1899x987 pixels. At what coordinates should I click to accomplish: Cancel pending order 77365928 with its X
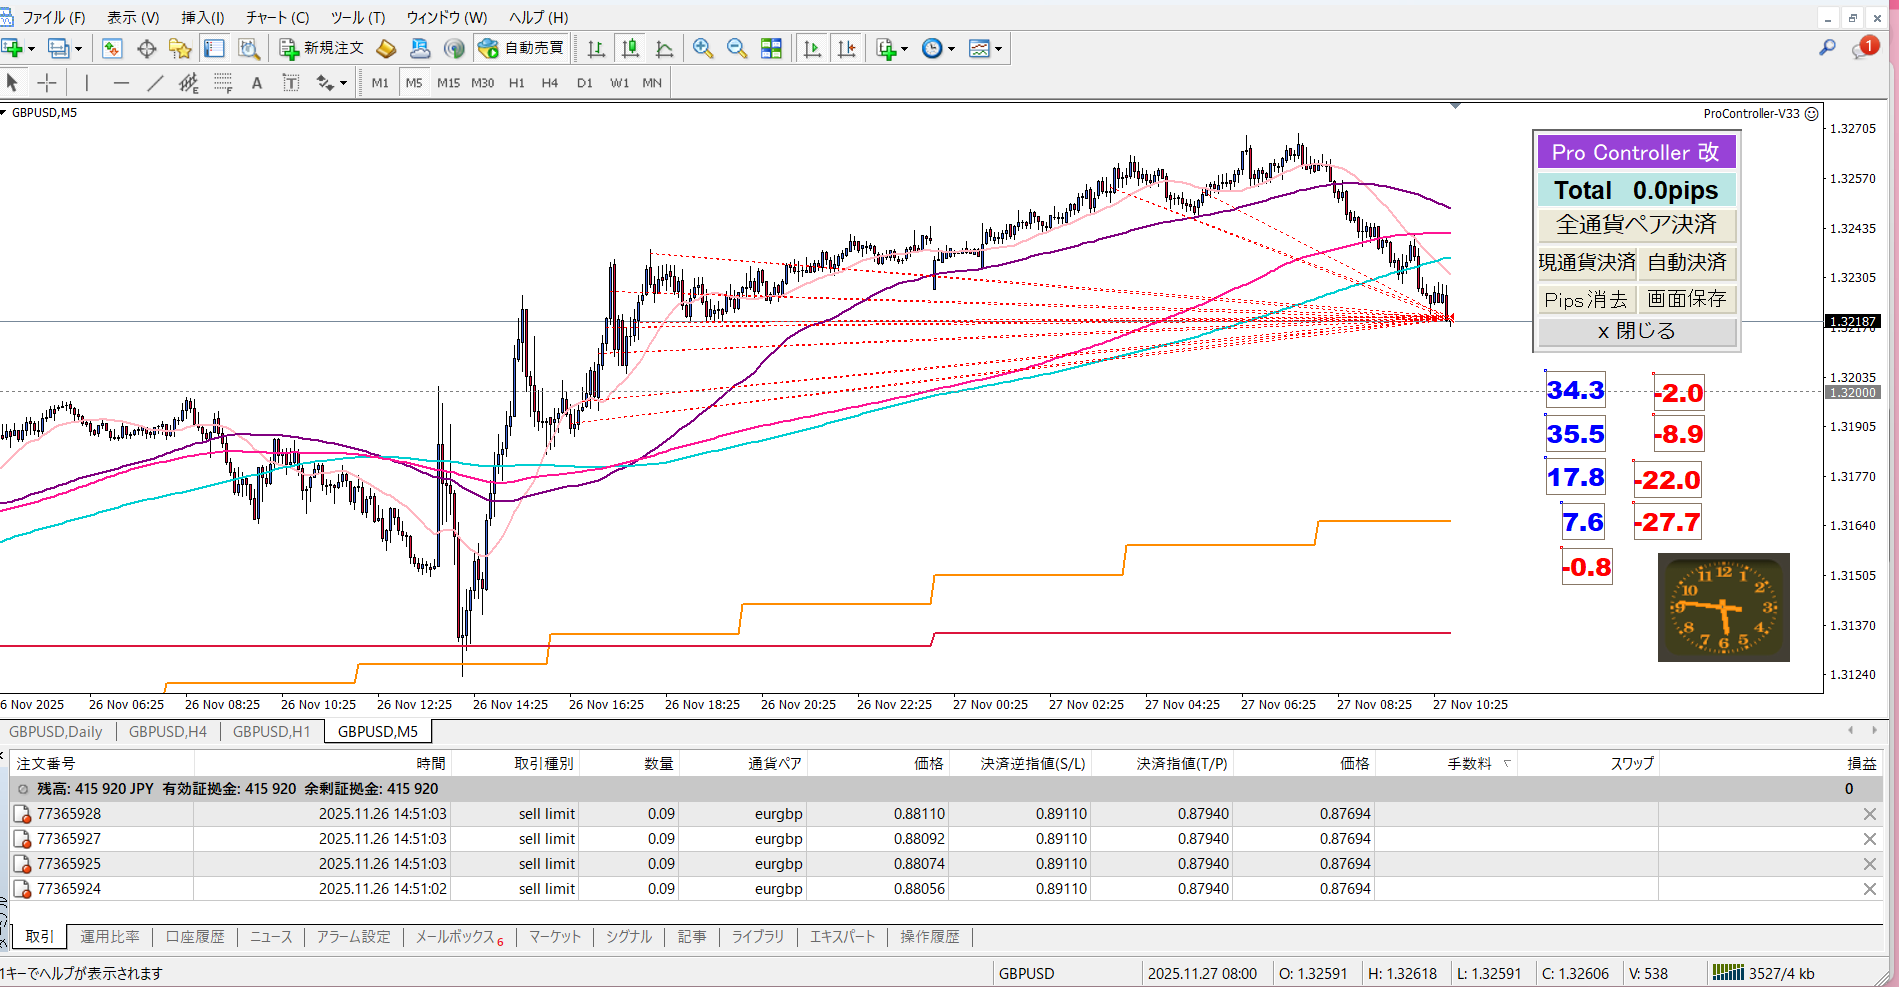point(1869,814)
